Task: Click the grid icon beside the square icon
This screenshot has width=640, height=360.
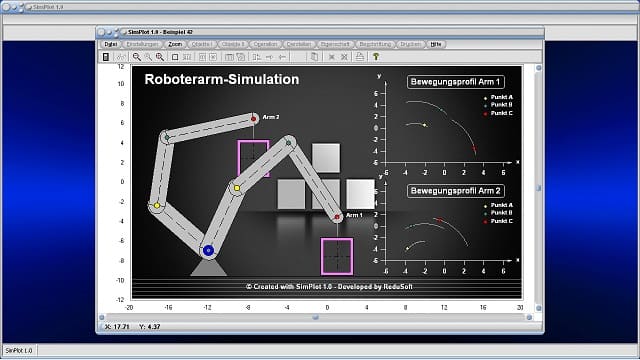Action: (187, 57)
